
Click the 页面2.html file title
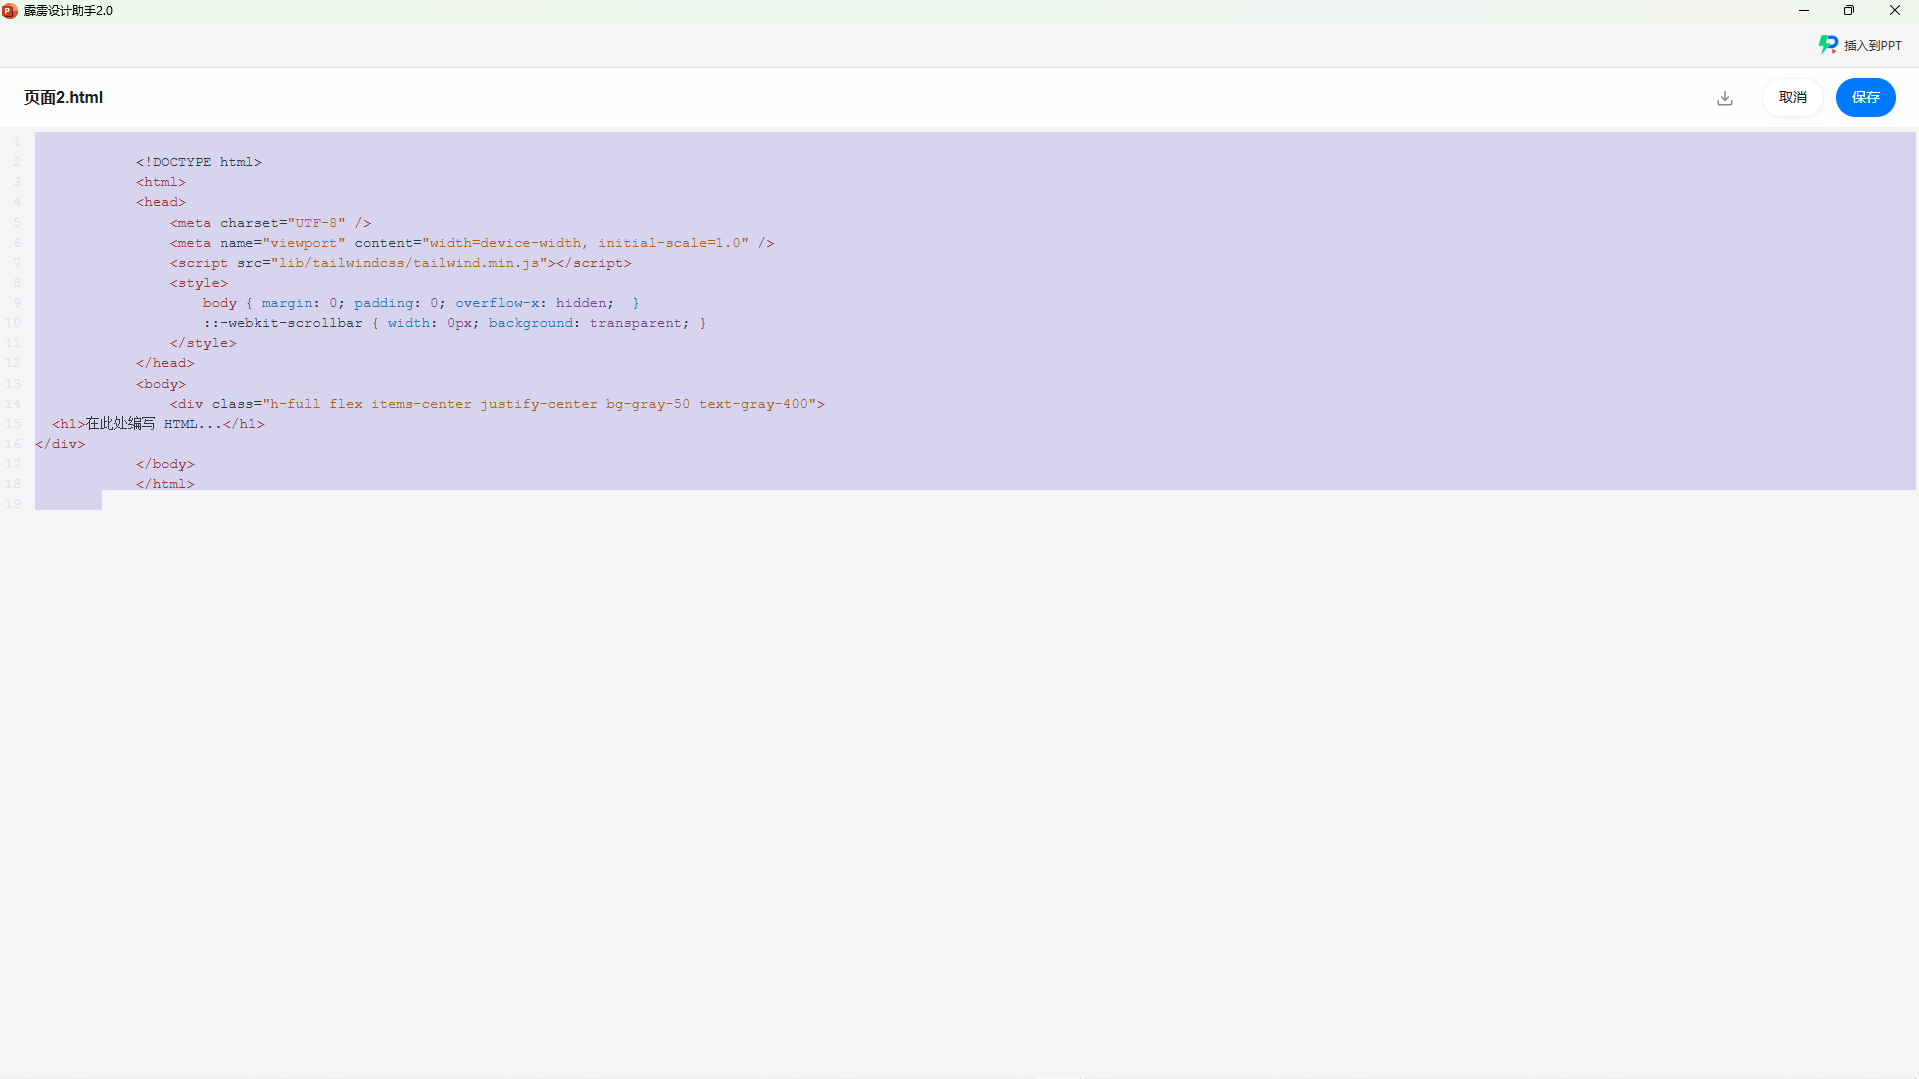point(63,98)
